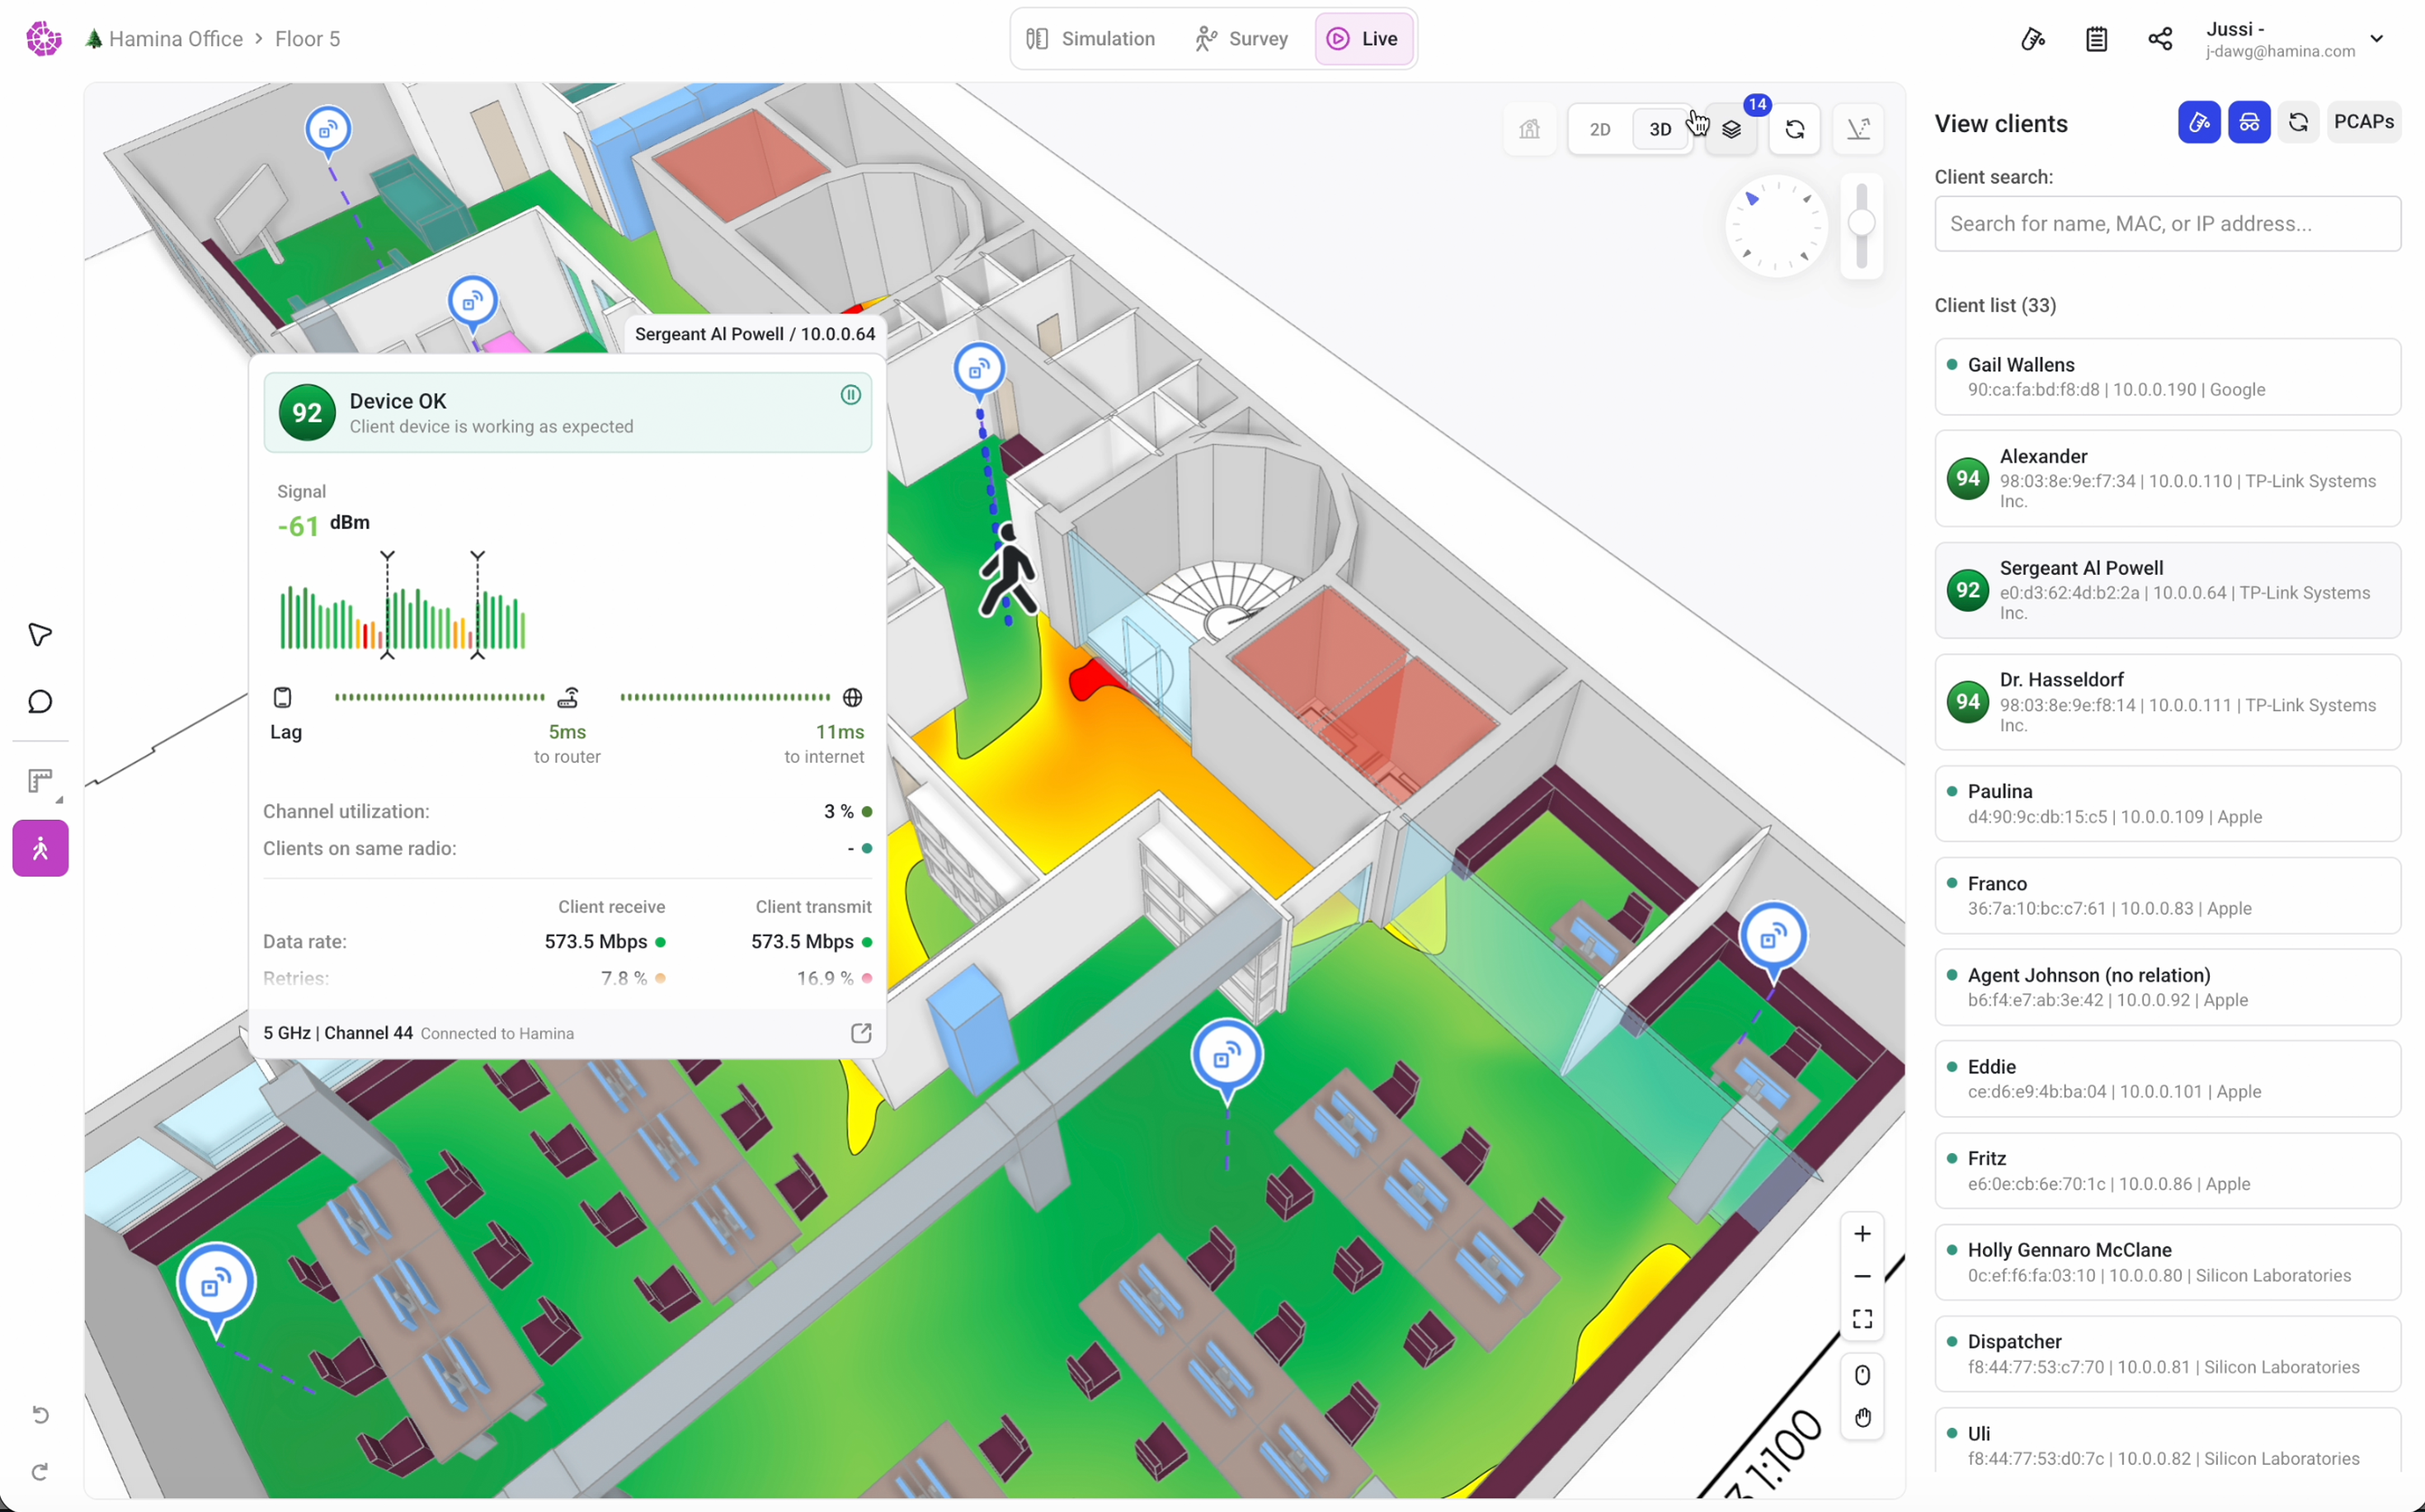Image resolution: width=2425 pixels, height=1512 pixels.
Task: Click the vertical tilt slider handle
Action: 1861,223
